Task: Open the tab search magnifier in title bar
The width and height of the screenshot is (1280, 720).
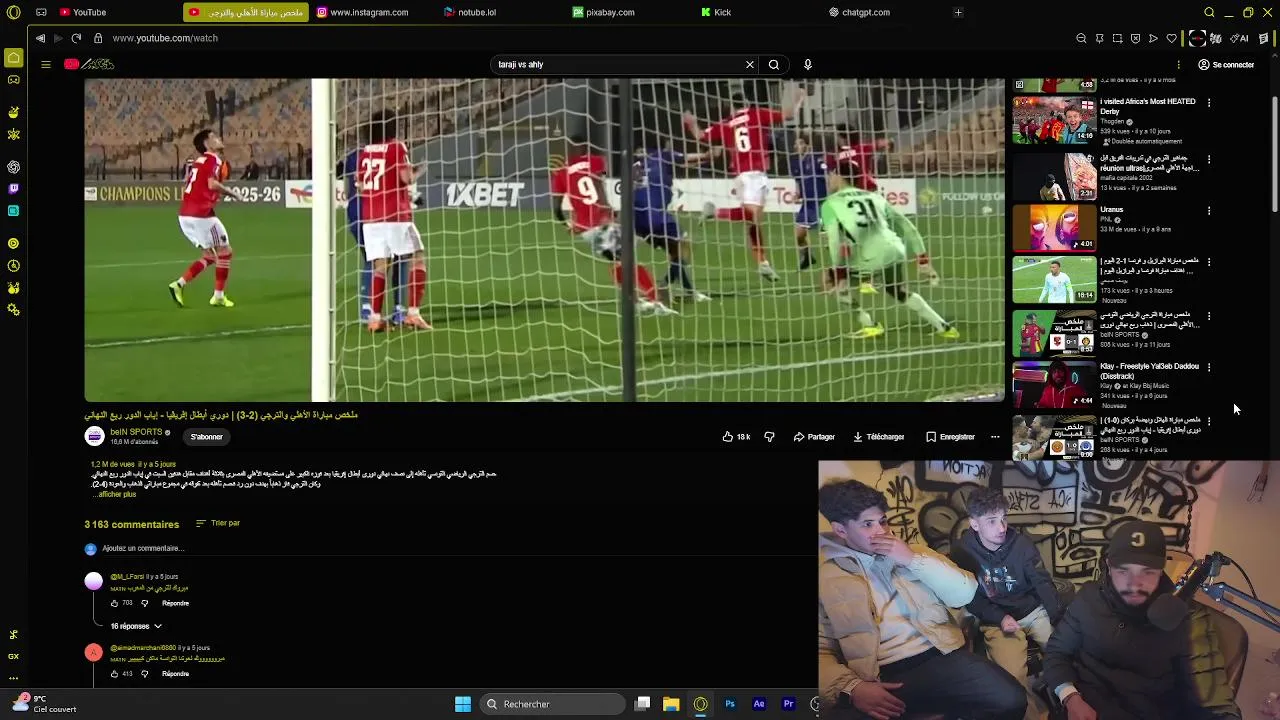Action: pyautogui.click(x=1209, y=12)
